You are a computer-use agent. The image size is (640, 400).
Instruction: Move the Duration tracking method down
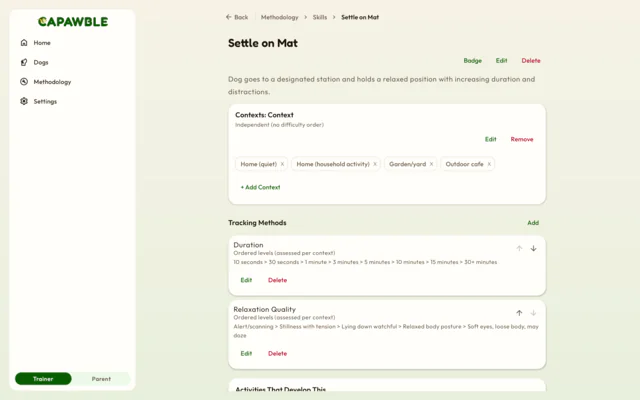point(533,248)
